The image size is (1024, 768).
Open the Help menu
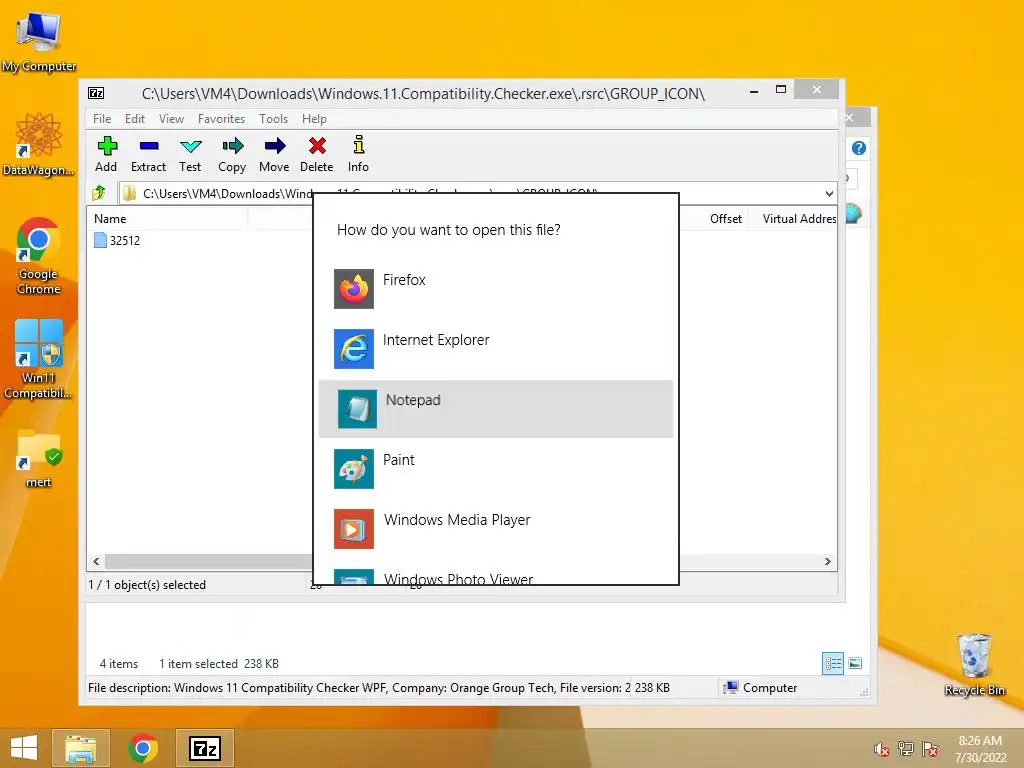pos(314,119)
